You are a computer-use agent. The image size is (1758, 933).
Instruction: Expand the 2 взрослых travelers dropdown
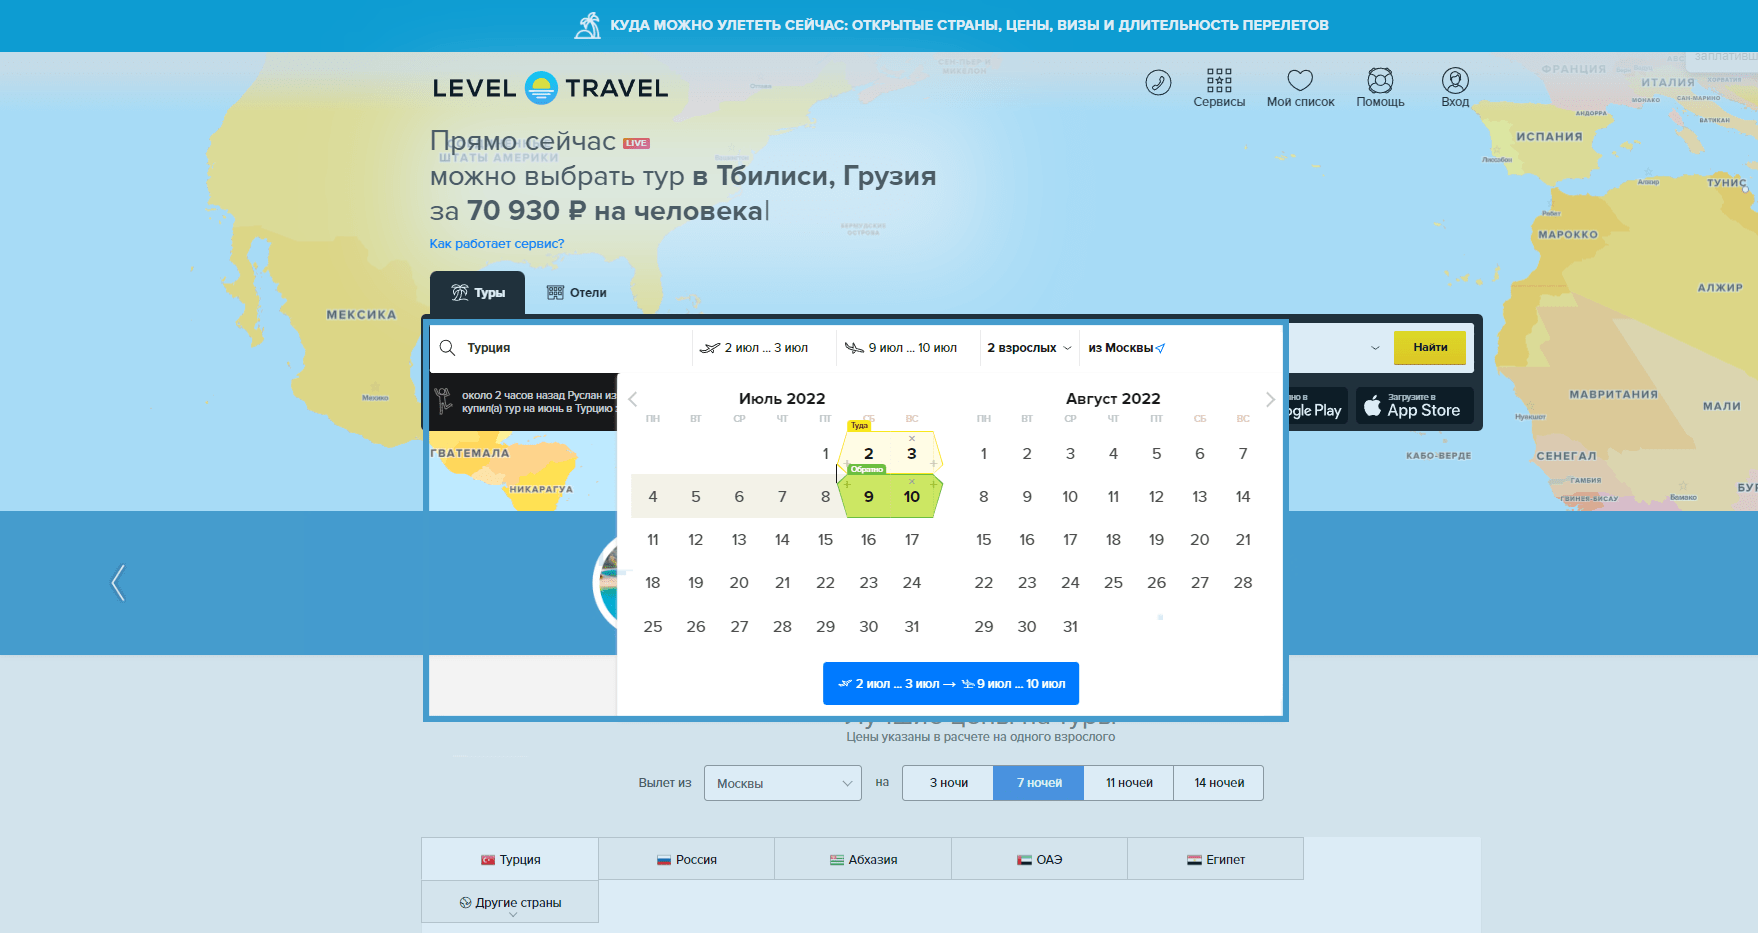(1029, 348)
